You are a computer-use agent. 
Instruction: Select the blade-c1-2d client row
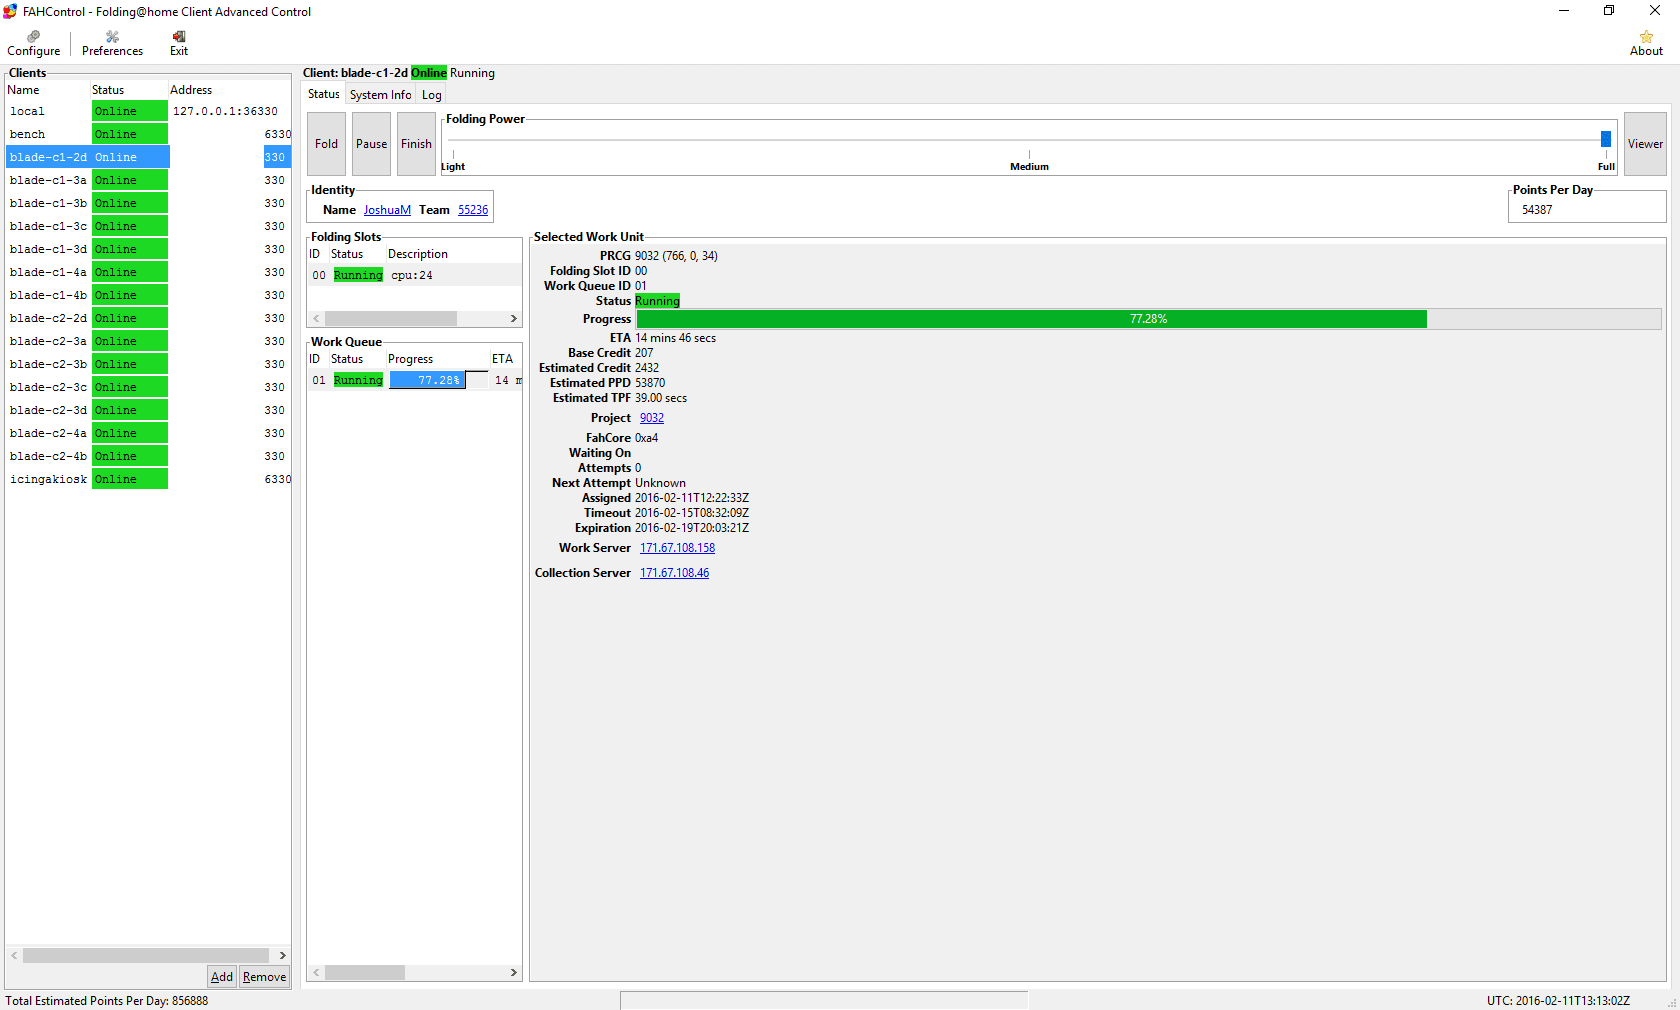(148, 157)
